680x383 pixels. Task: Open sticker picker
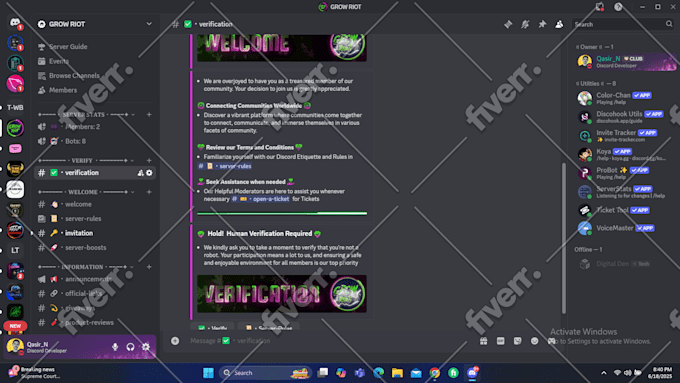(x=517, y=341)
